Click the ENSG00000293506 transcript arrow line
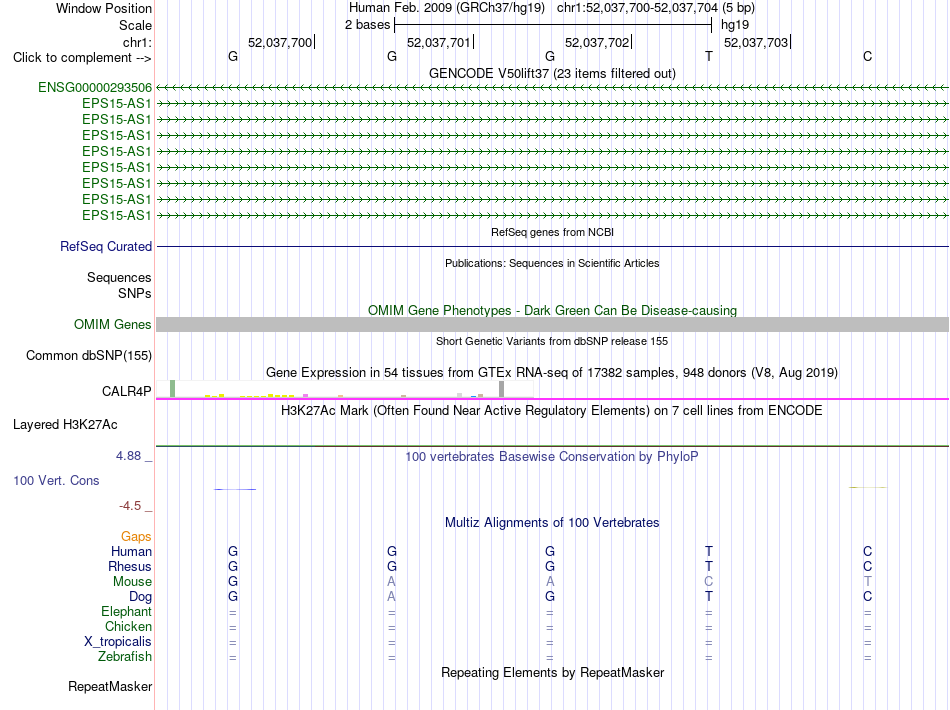 pos(552,87)
